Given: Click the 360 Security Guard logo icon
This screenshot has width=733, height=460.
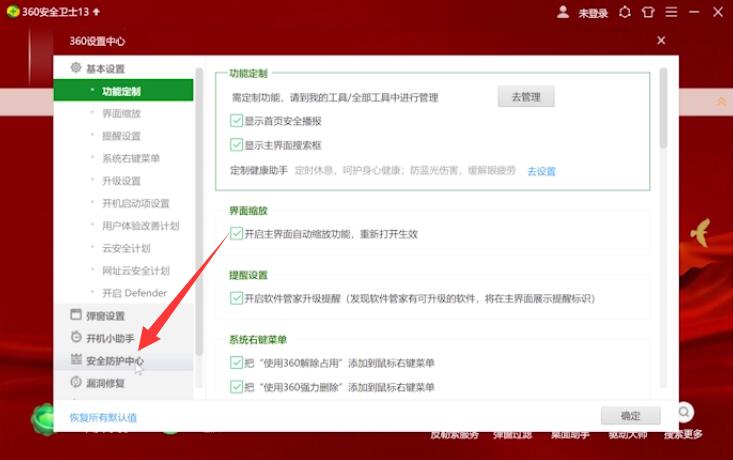Looking at the screenshot, I should (13, 11).
